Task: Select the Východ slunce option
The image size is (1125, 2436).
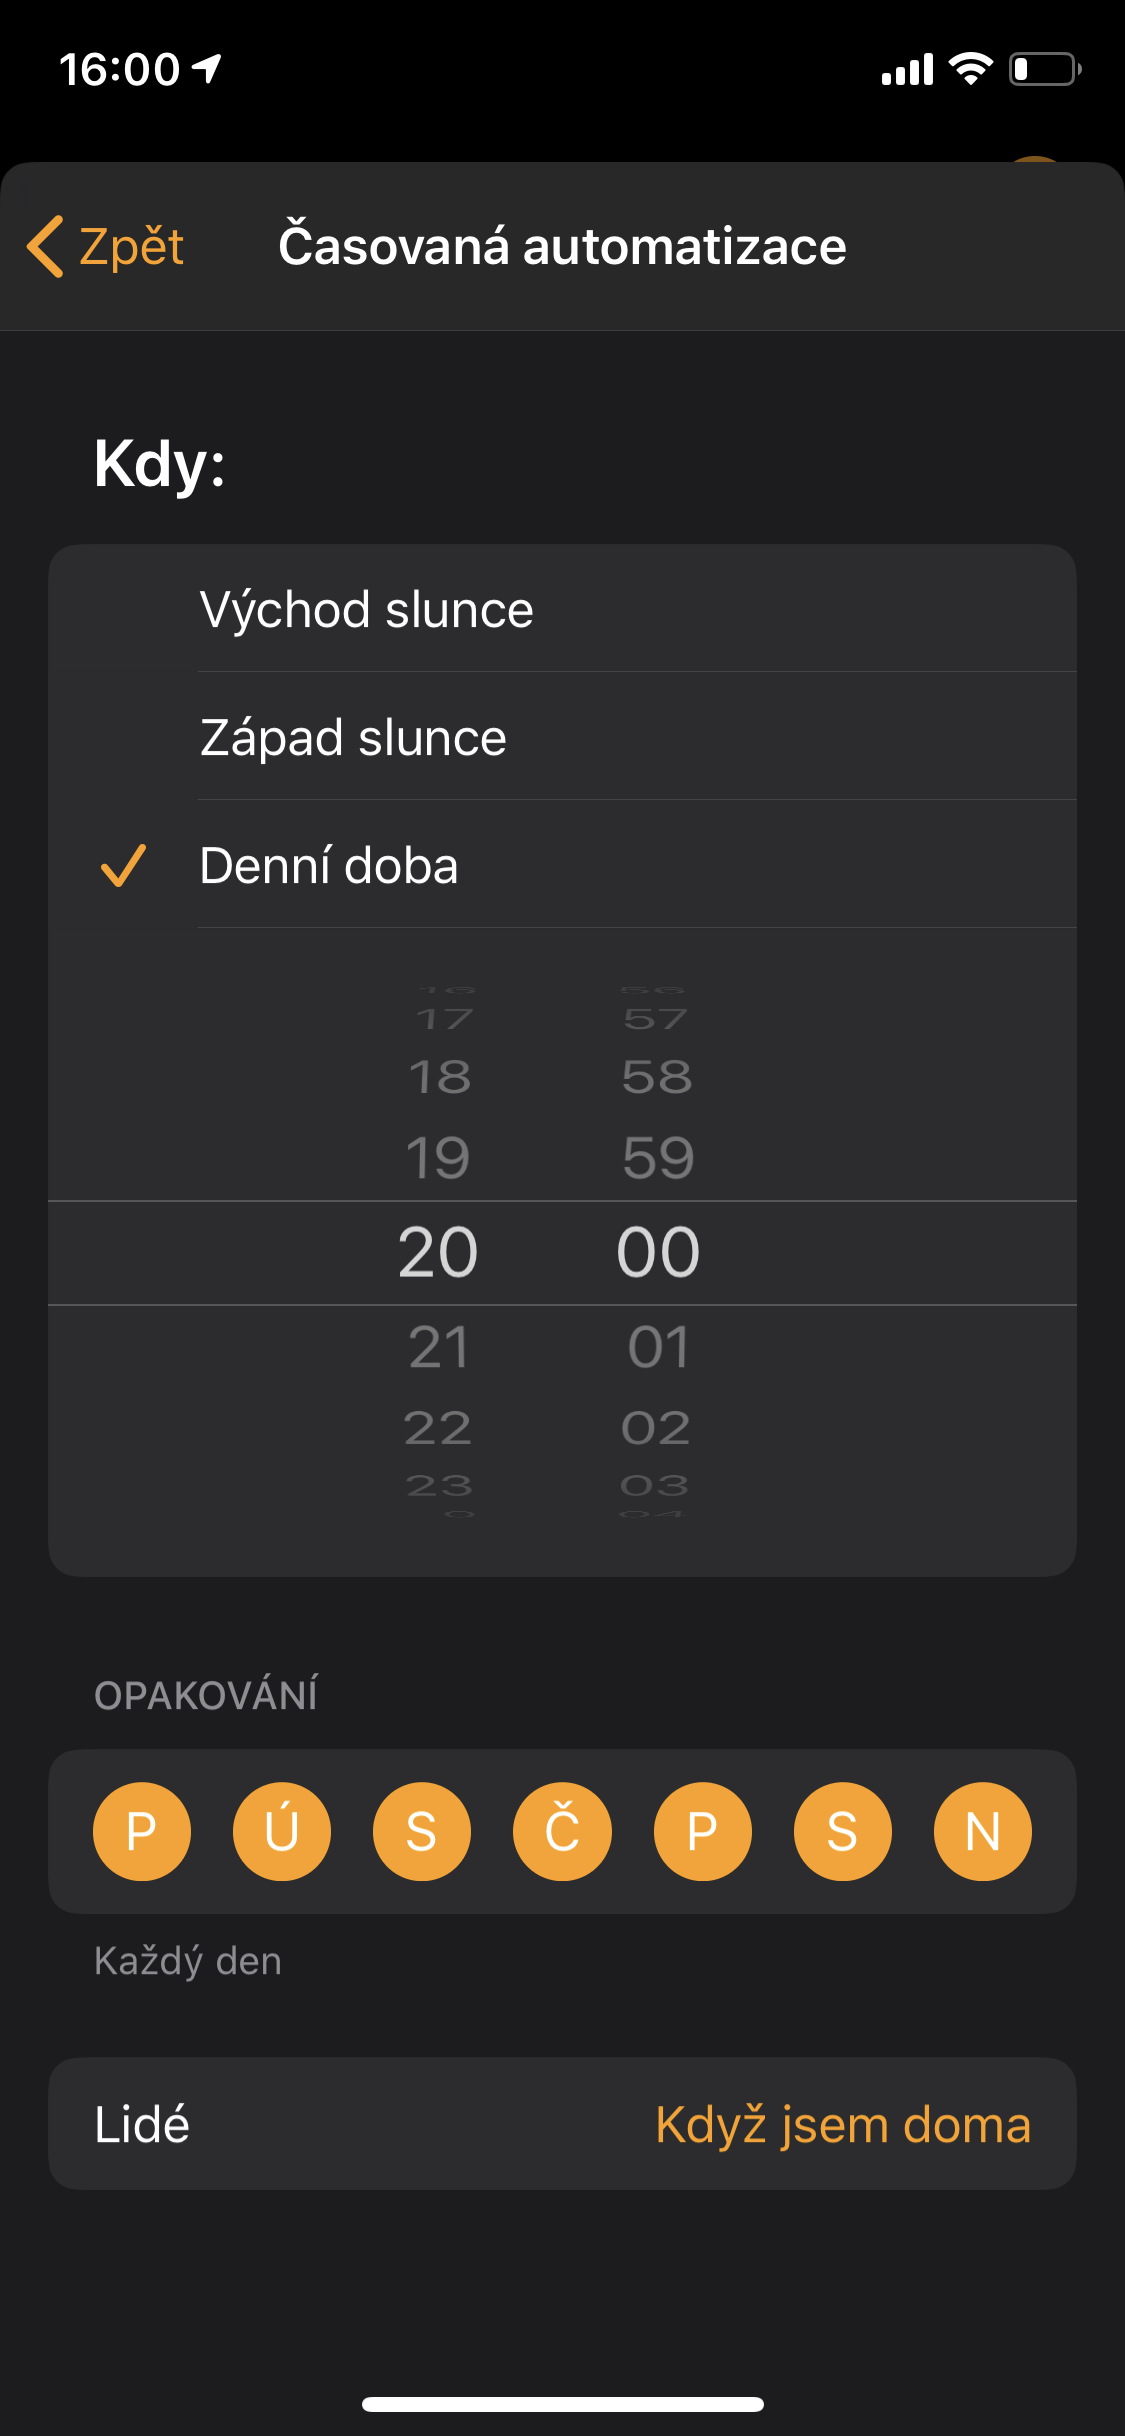Action: [x=366, y=610]
